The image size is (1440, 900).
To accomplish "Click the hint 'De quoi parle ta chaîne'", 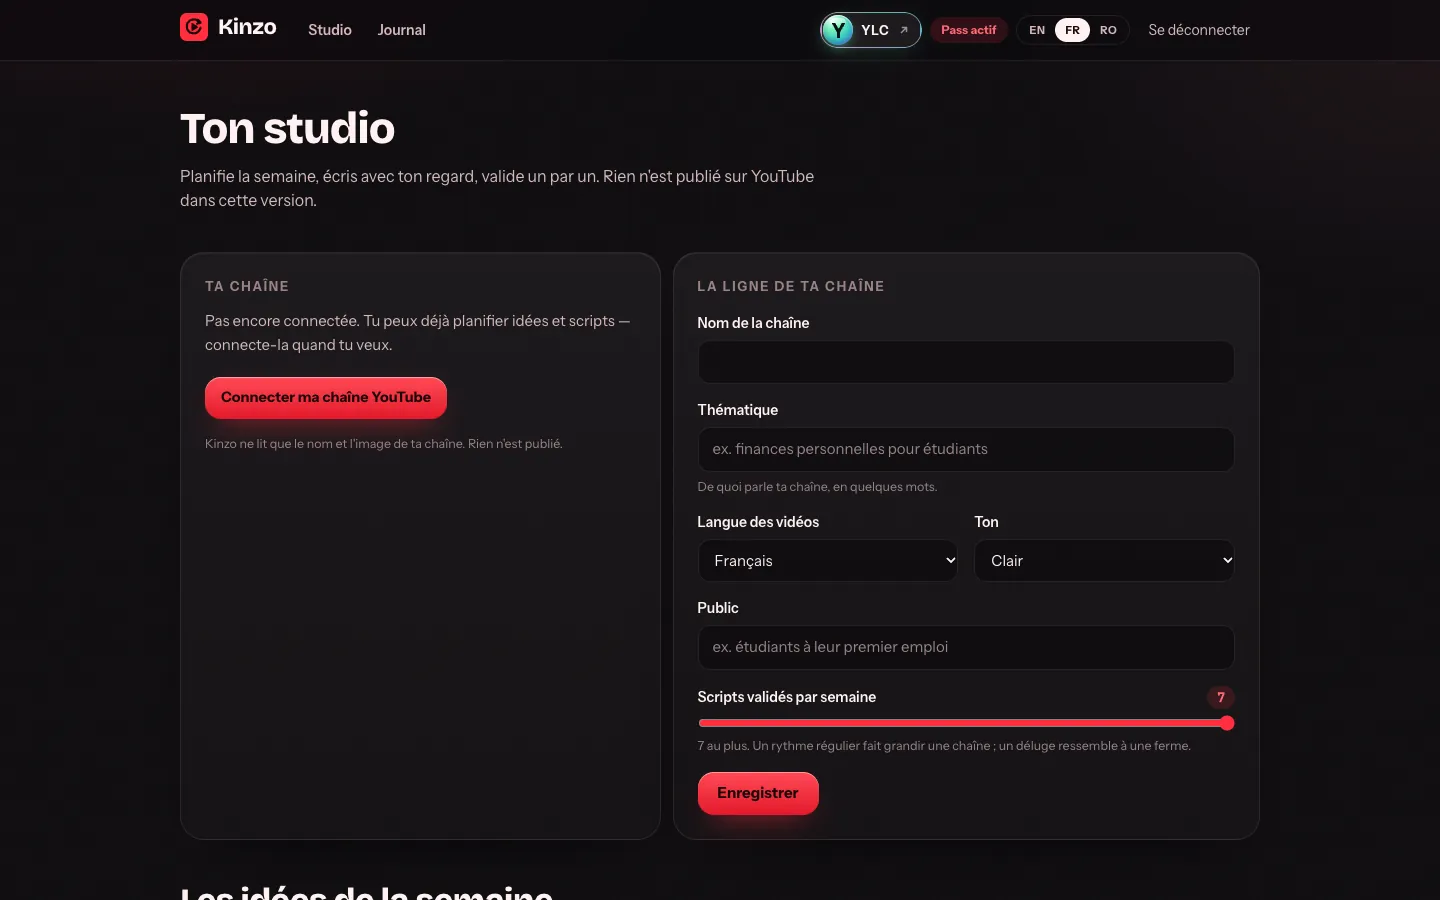I will point(817,487).
